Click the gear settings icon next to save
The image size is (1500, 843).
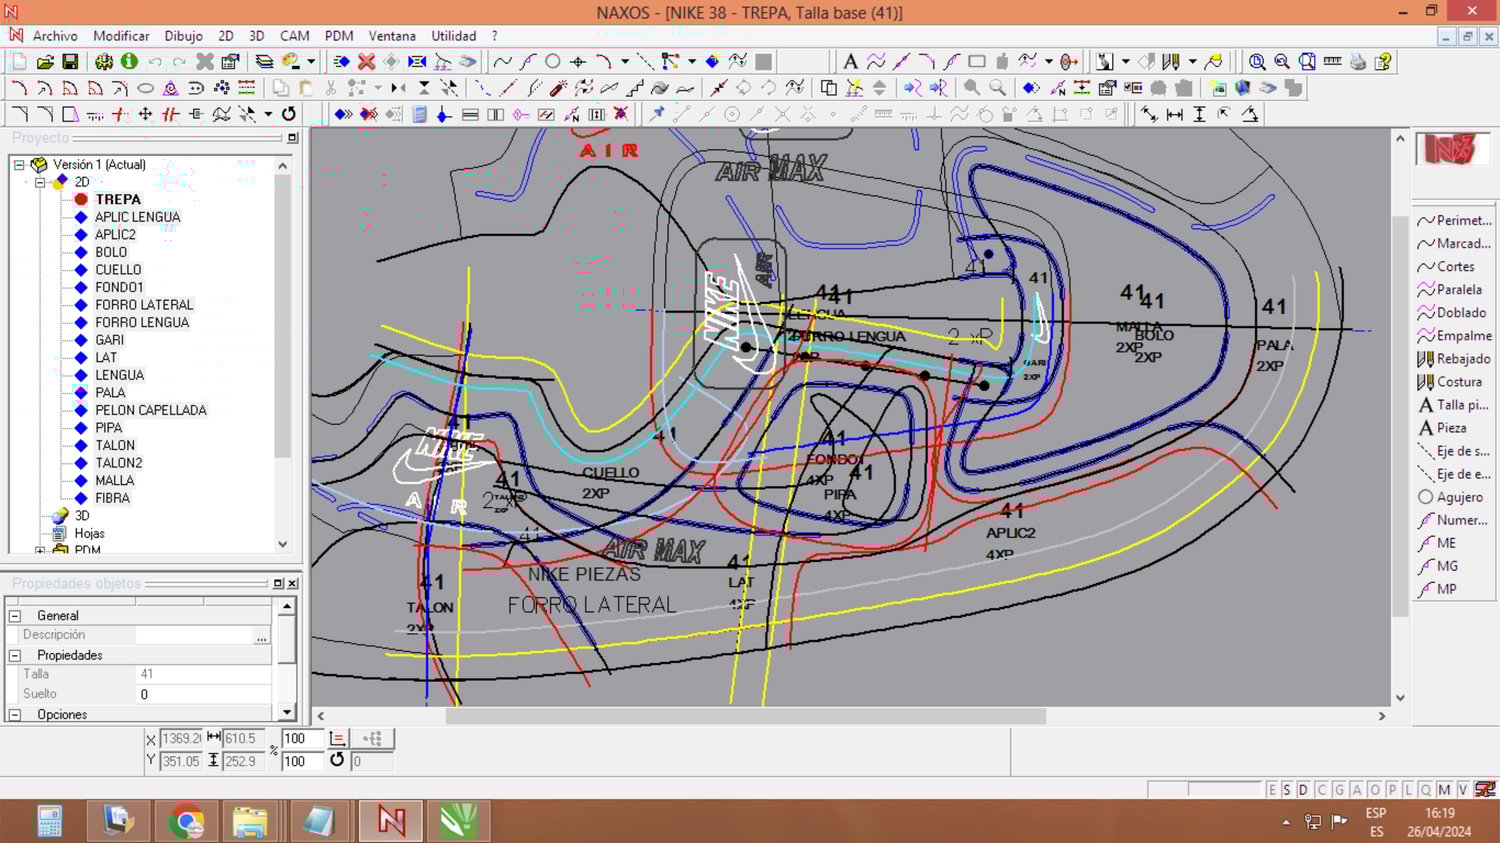[104, 62]
